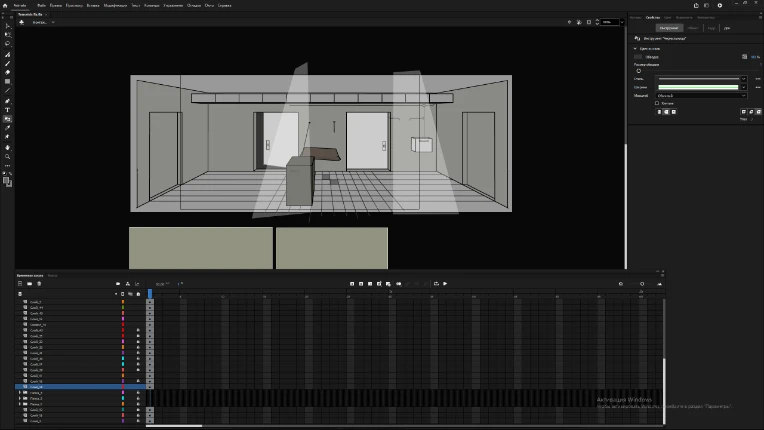764x430 pixels.
Task: Select the first stroke join style button
Action: (744, 112)
